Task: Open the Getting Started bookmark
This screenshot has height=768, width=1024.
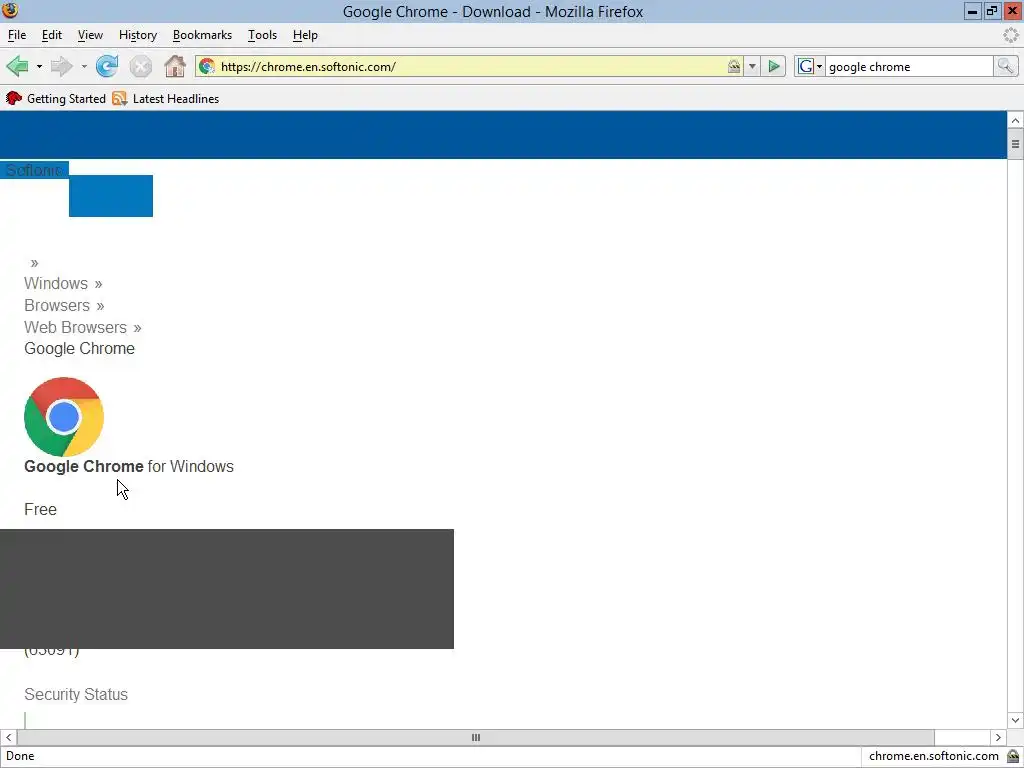Action: pos(56,99)
